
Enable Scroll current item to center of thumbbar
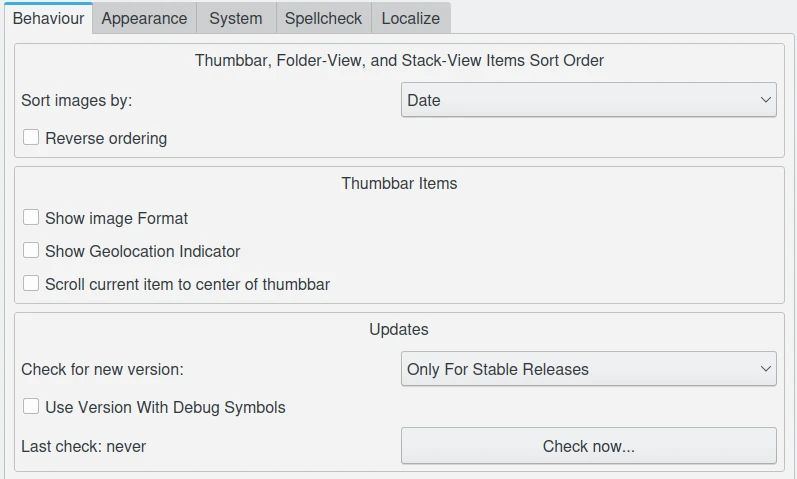(x=31, y=284)
